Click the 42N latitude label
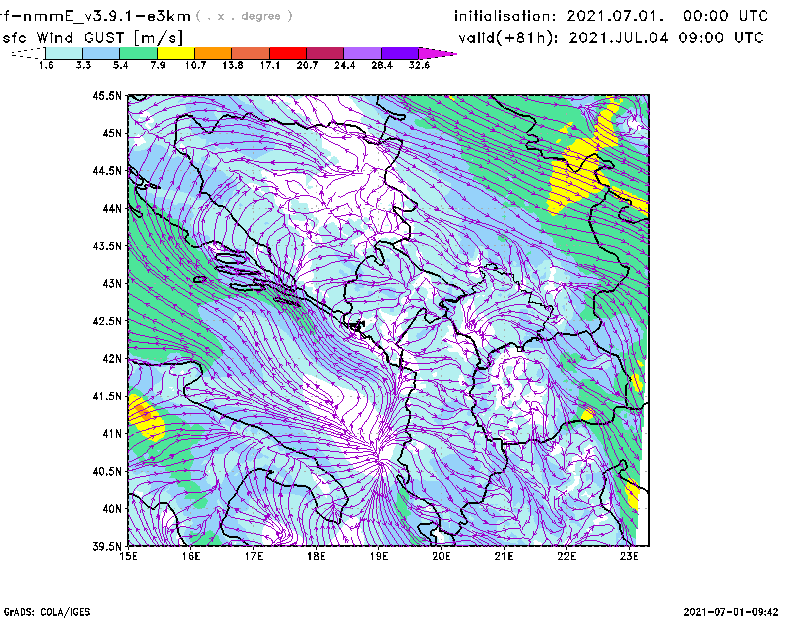The height and width of the screenshot is (618, 800). 112,358
